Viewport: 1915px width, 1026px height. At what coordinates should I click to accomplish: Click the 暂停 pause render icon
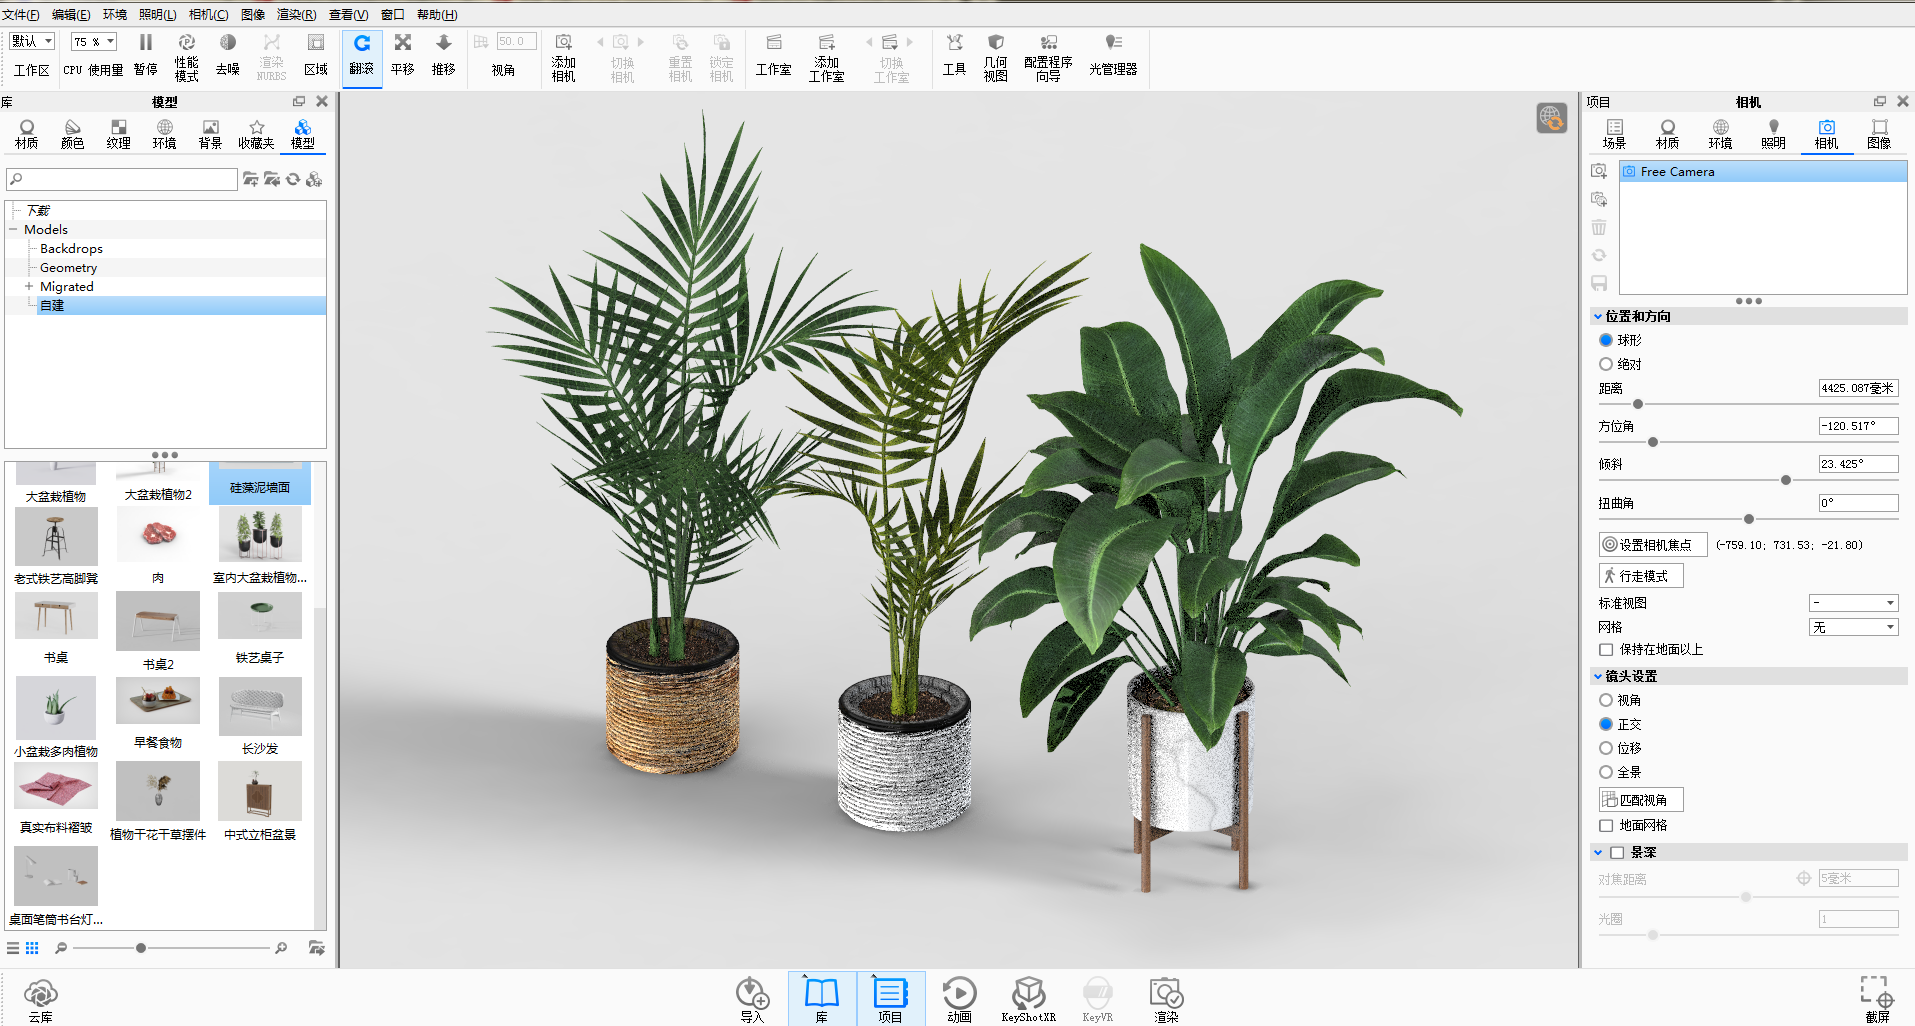pos(145,55)
